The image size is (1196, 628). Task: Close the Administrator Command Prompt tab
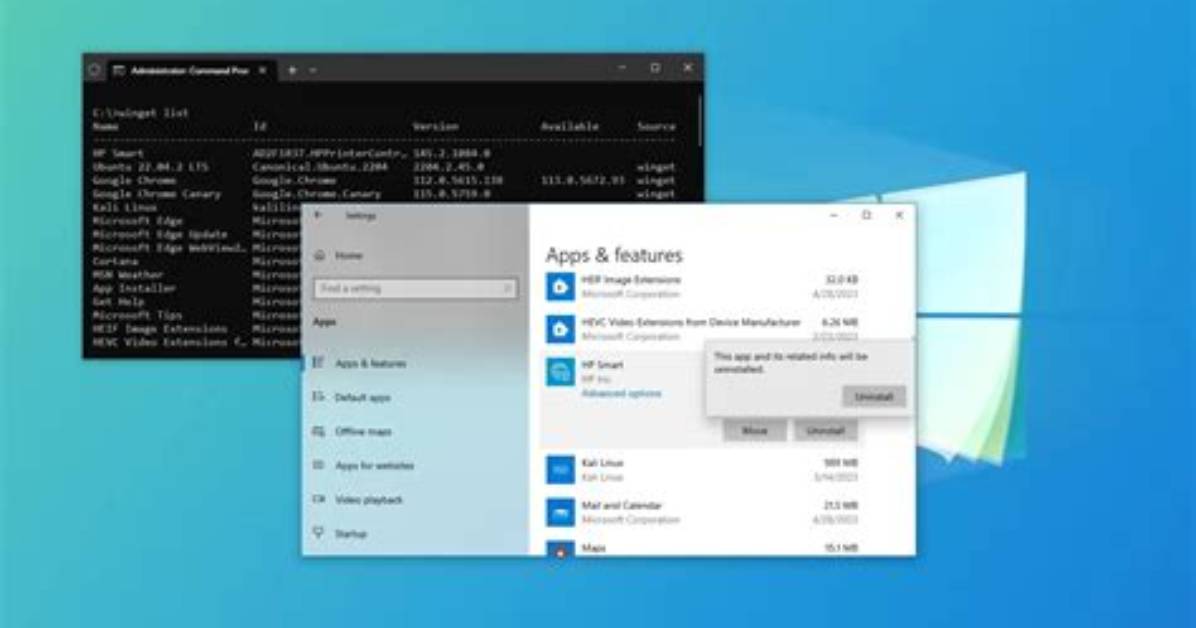click(262, 70)
